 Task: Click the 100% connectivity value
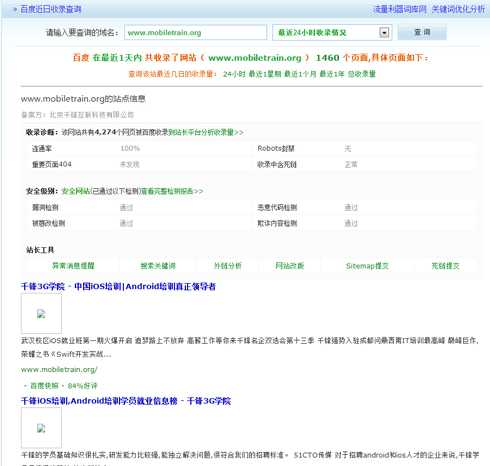coord(130,148)
